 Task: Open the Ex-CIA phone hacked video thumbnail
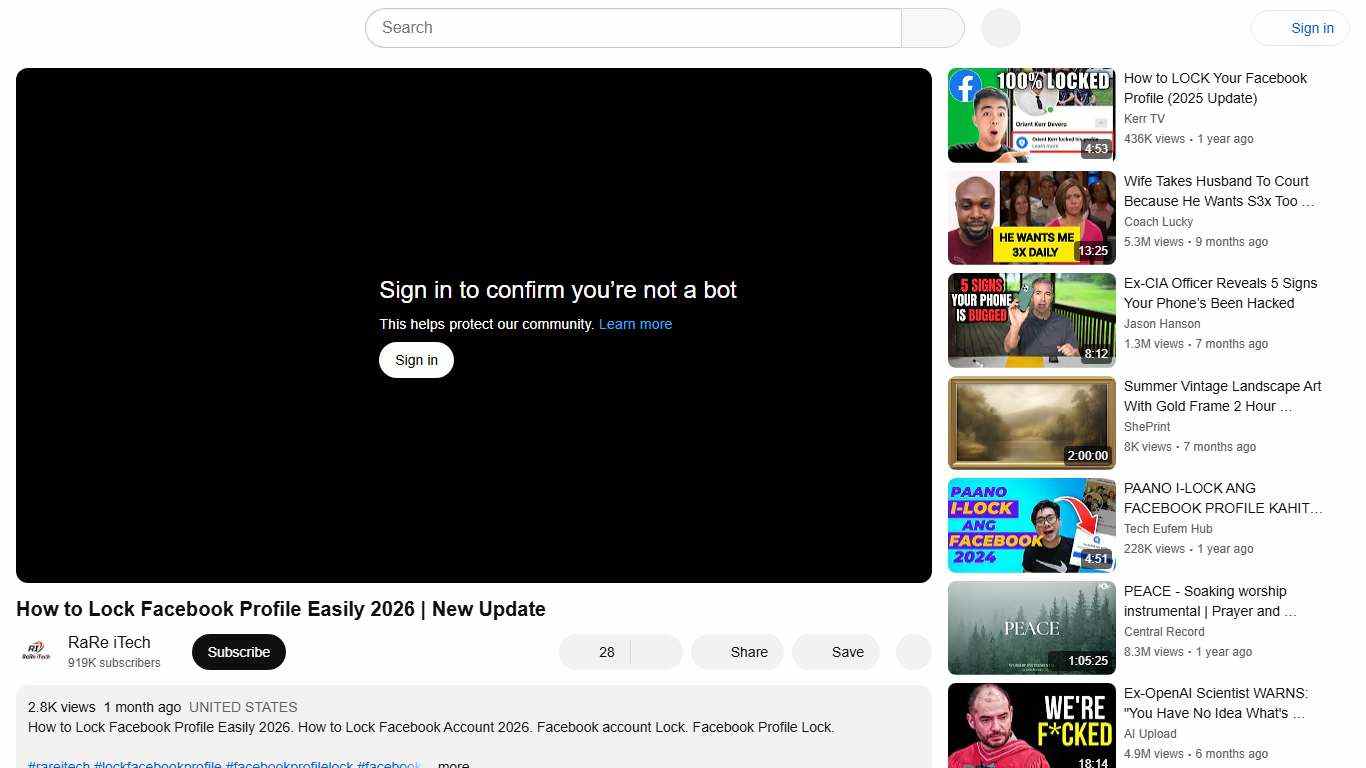point(1031,320)
